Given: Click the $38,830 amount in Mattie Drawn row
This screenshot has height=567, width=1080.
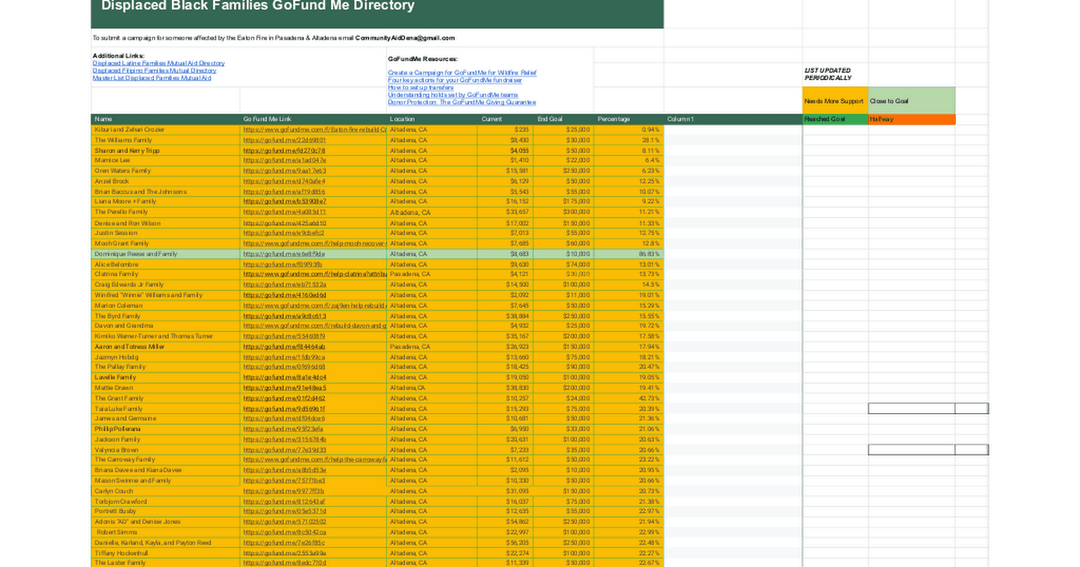Looking at the screenshot, I should point(505,388).
